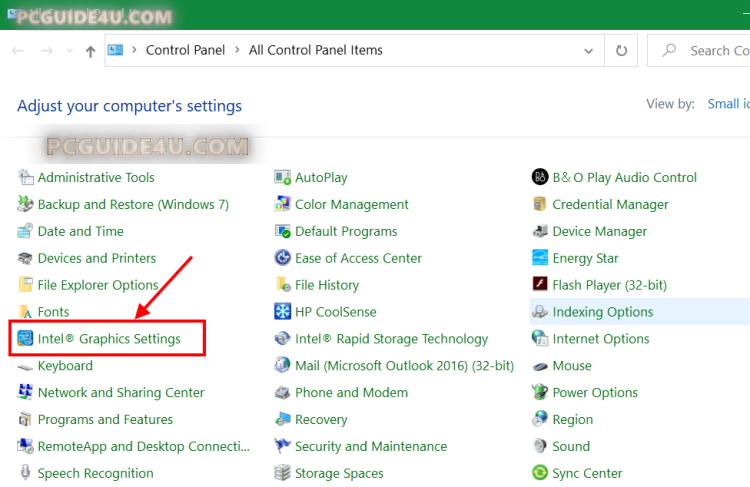Screen dimensions: 750x487
Task: Click All Control Panel Items breadcrumb
Action: tap(315, 50)
